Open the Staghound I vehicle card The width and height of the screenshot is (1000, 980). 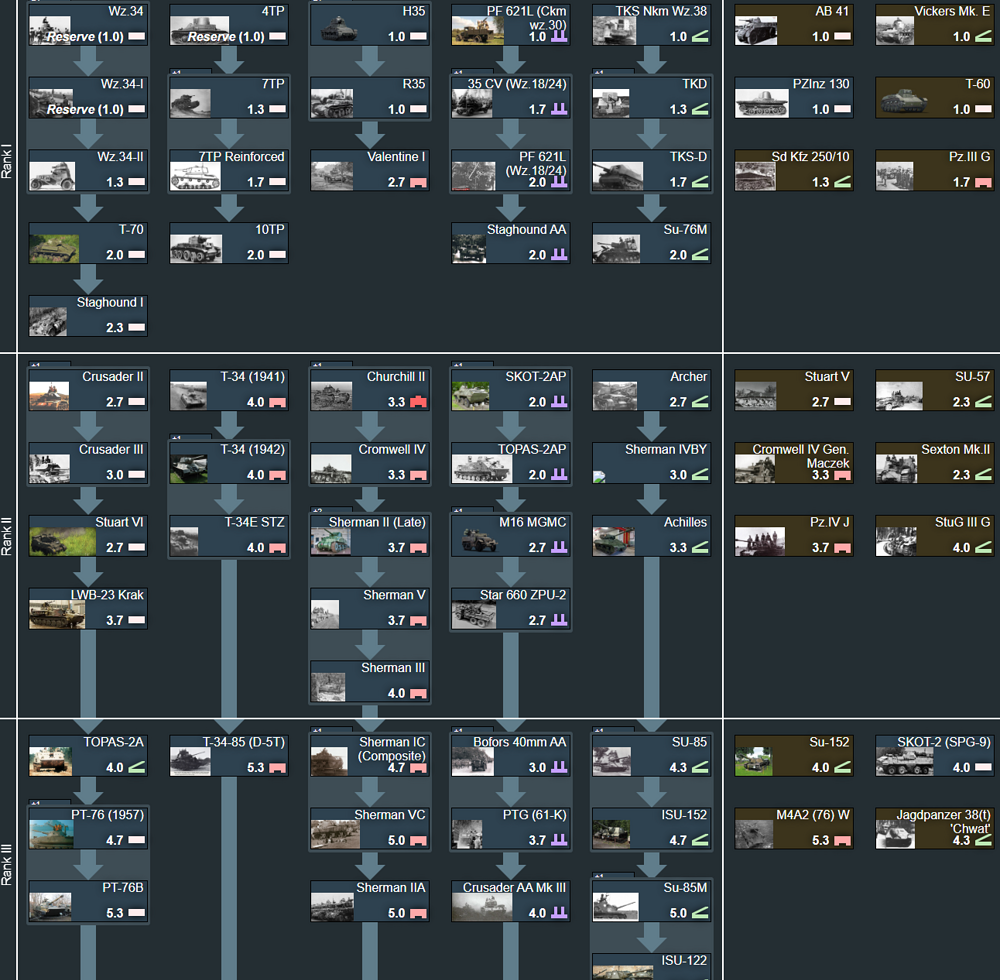pos(87,317)
